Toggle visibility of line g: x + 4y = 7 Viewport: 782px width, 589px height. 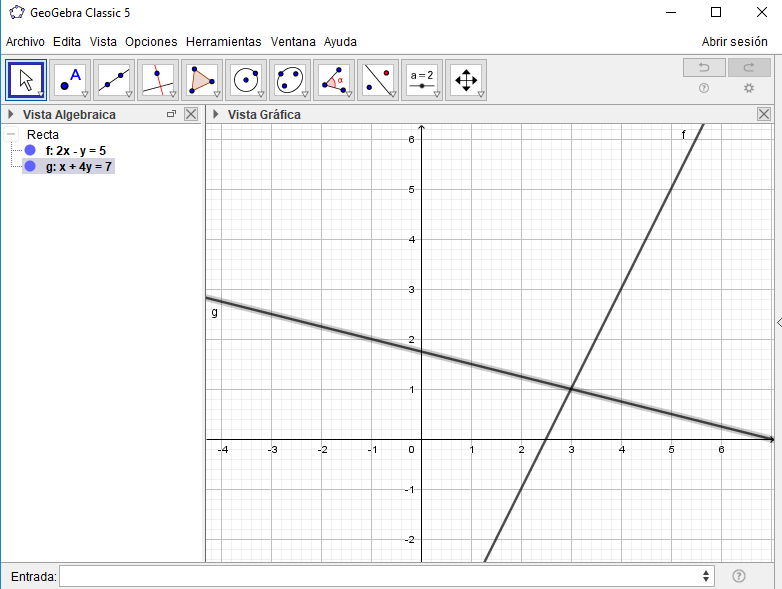pos(30,166)
